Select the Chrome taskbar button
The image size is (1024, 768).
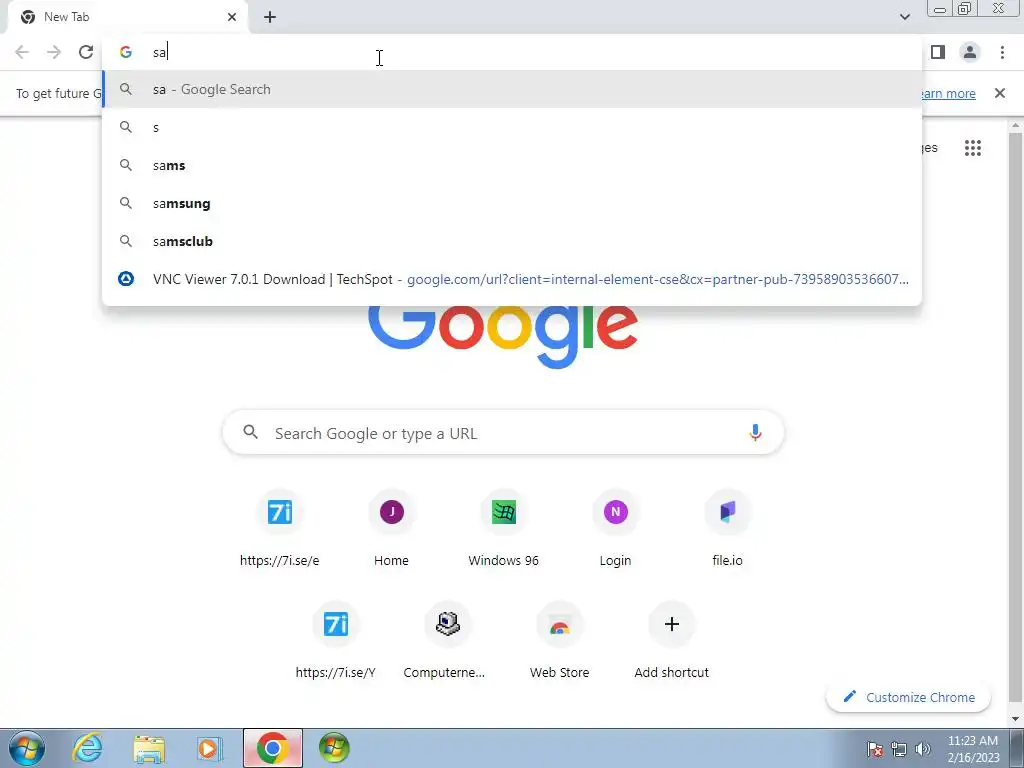point(273,748)
